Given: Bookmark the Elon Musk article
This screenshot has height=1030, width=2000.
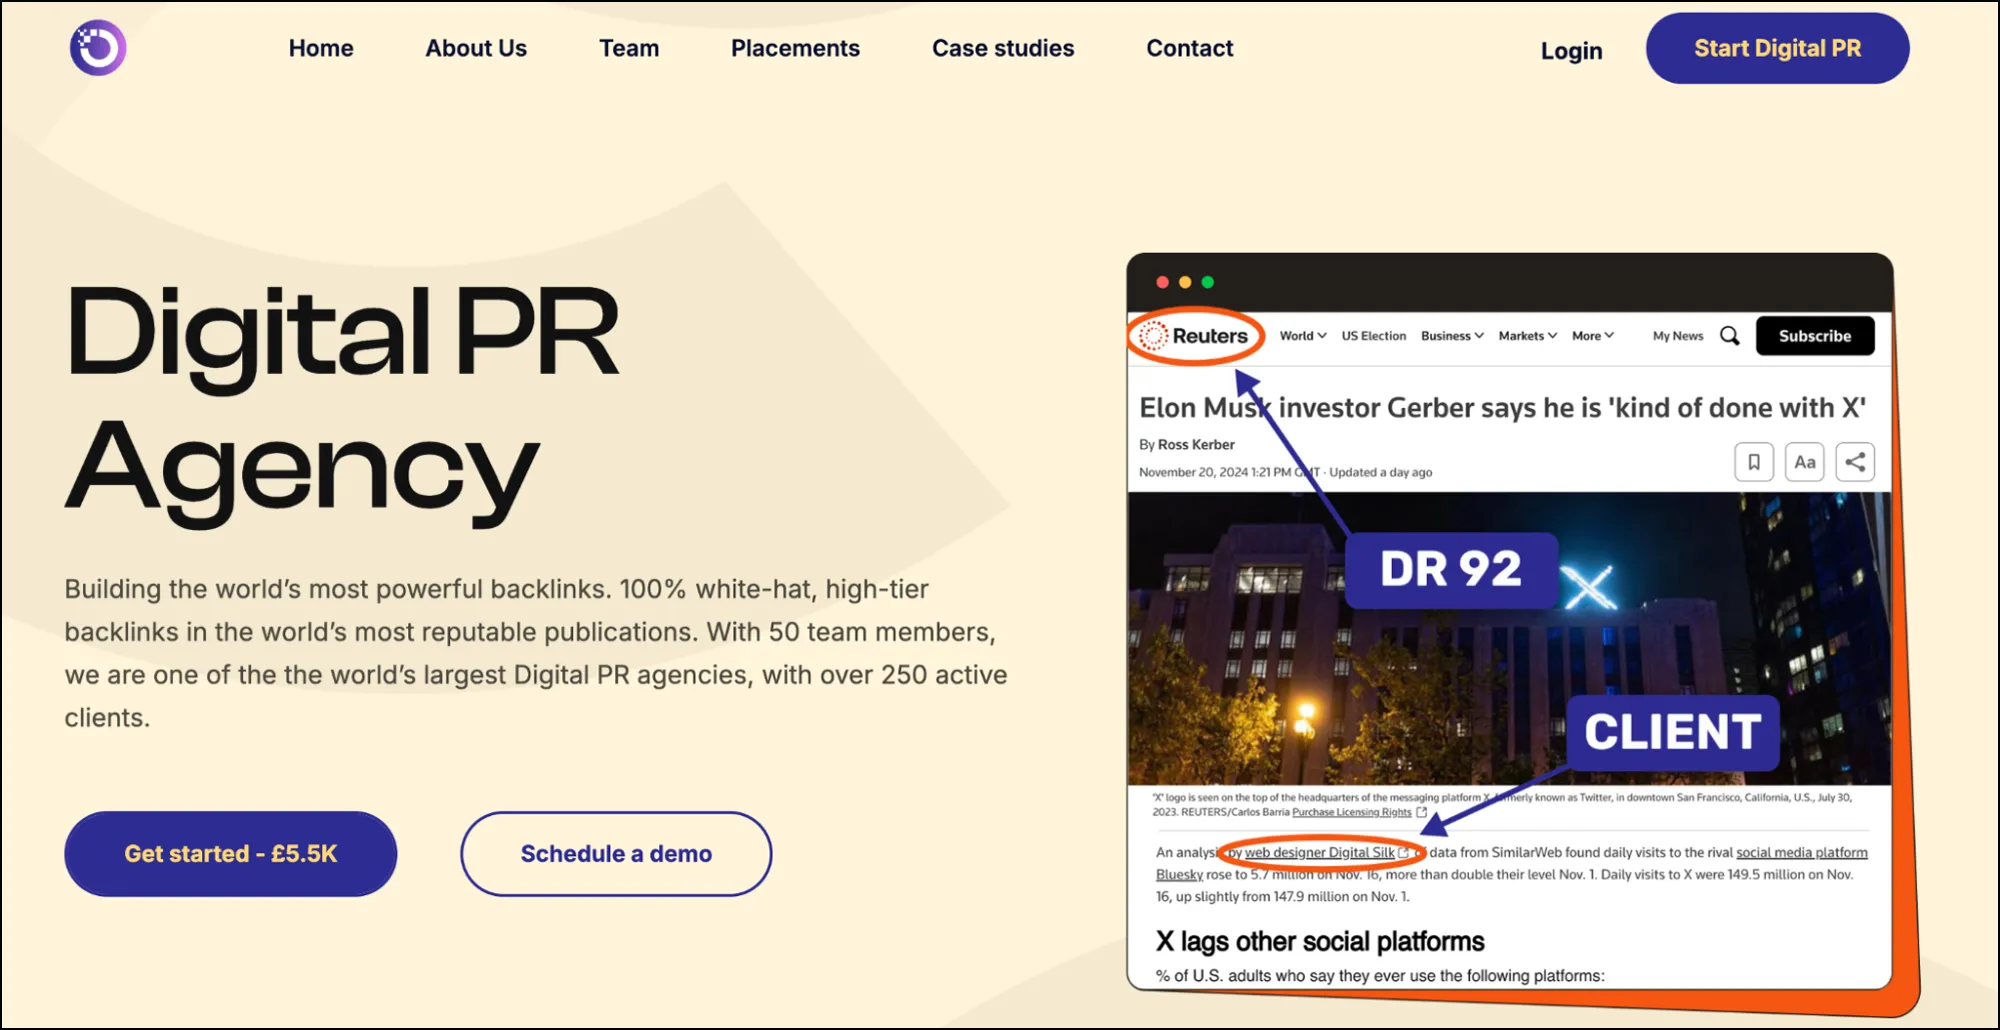Looking at the screenshot, I should click(1753, 461).
